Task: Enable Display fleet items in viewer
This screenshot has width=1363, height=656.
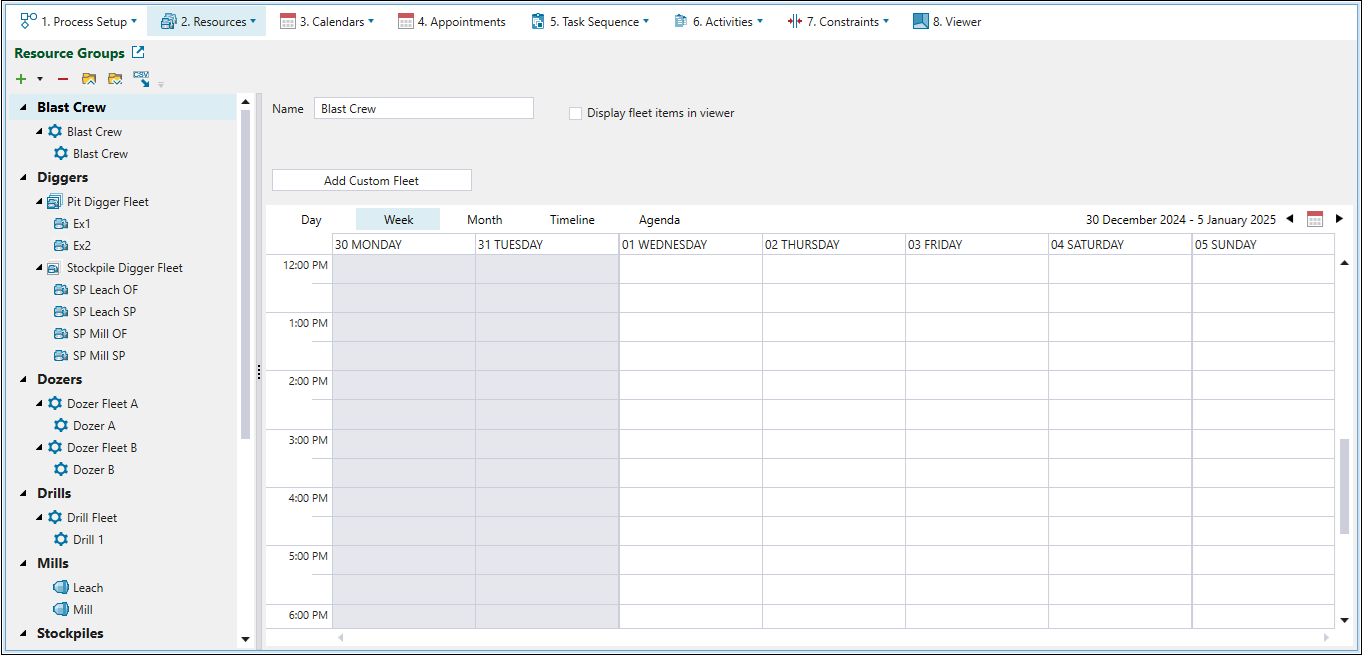Action: (x=575, y=114)
